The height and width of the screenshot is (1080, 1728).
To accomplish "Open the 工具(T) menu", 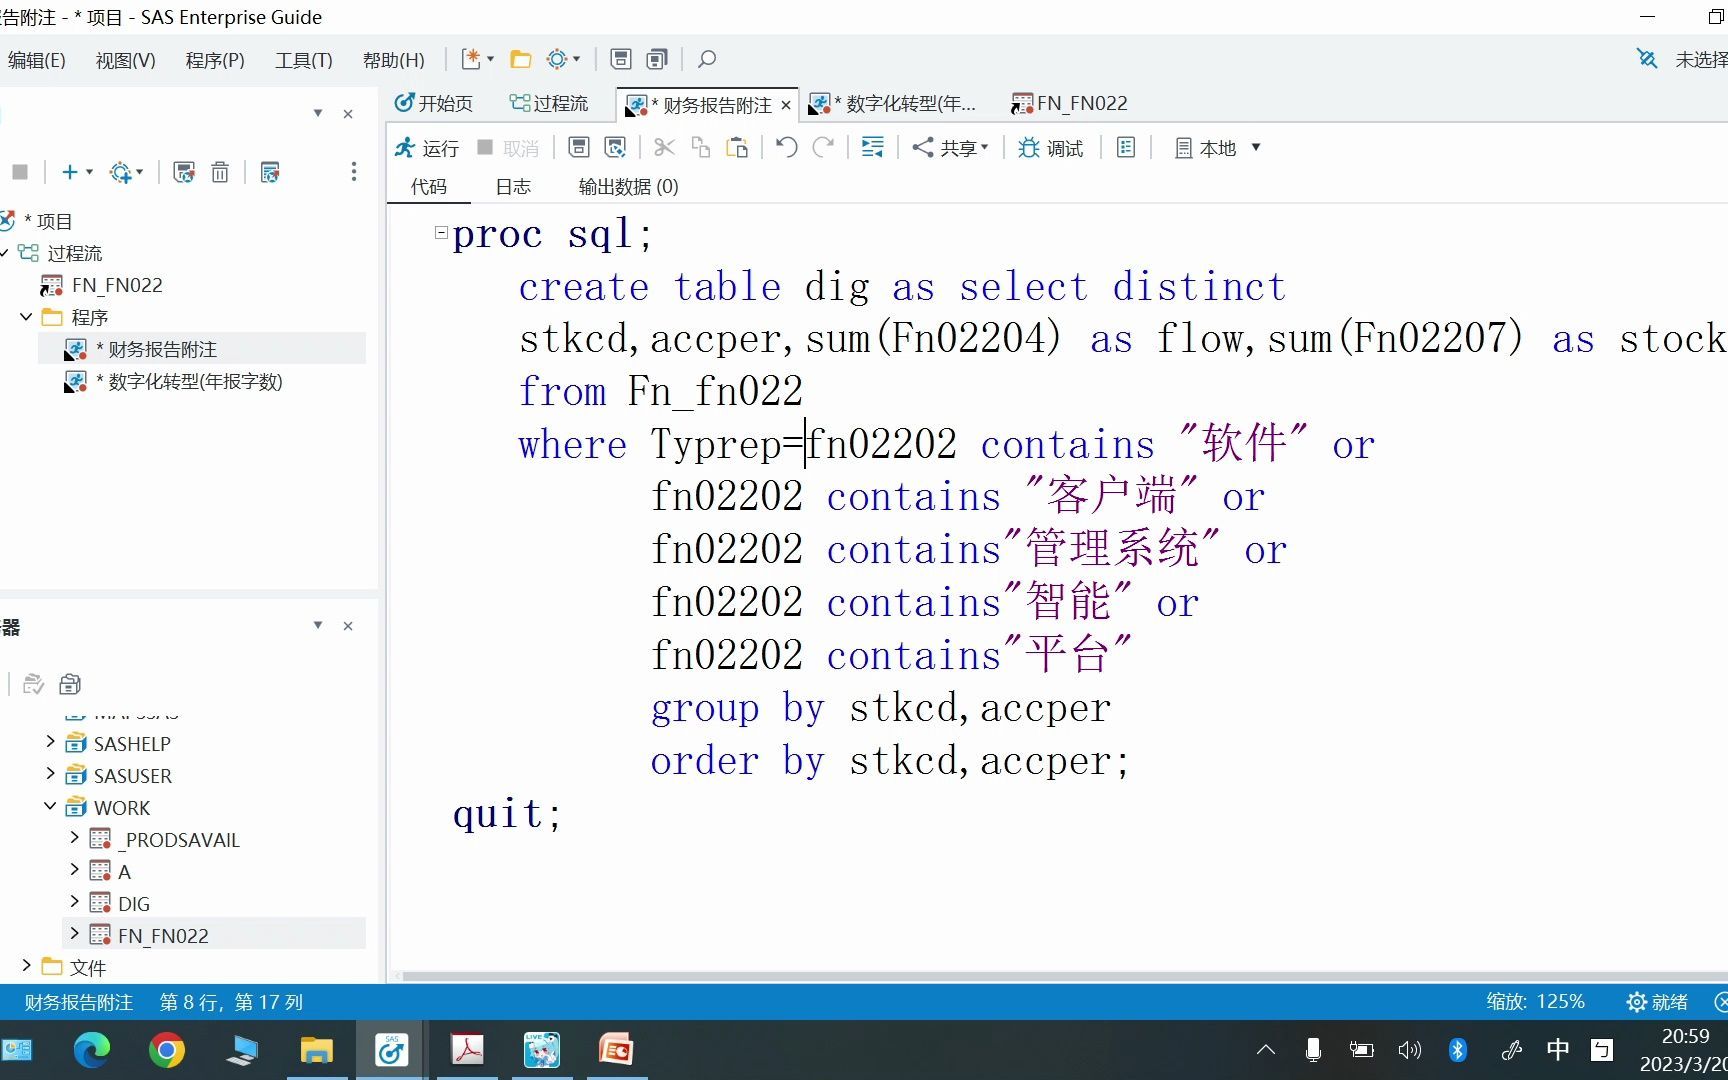I will coord(304,60).
